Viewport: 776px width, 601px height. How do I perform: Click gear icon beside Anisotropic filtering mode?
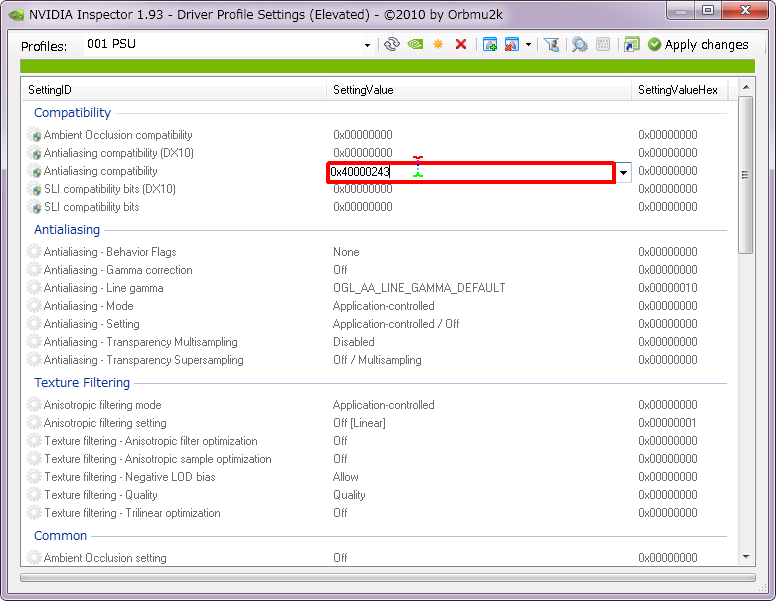(x=34, y=405)
